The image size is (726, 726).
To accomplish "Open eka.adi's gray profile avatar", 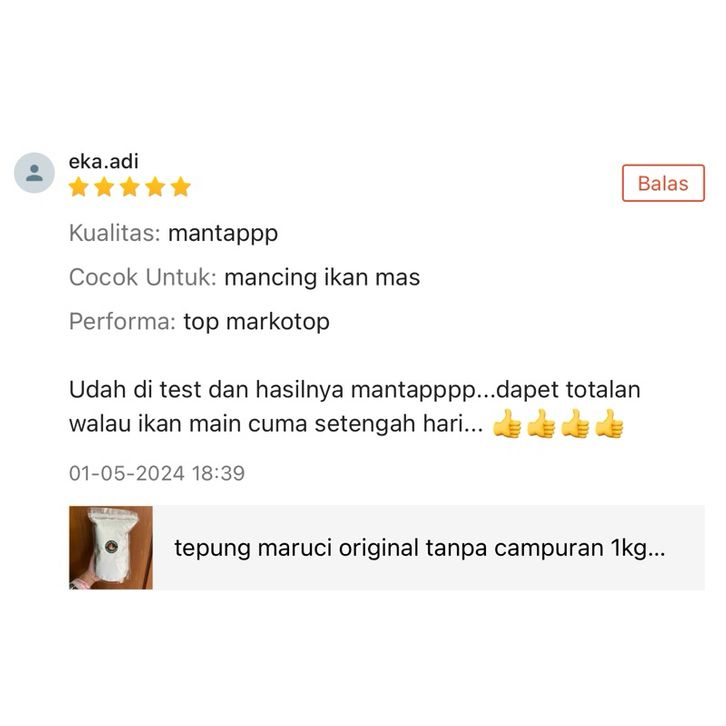I will pyautogui.click(x=34, y=173).
